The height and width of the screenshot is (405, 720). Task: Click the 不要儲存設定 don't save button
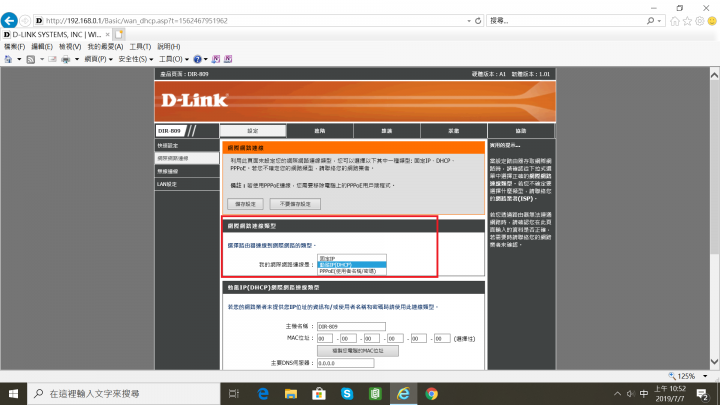point(295,204)
